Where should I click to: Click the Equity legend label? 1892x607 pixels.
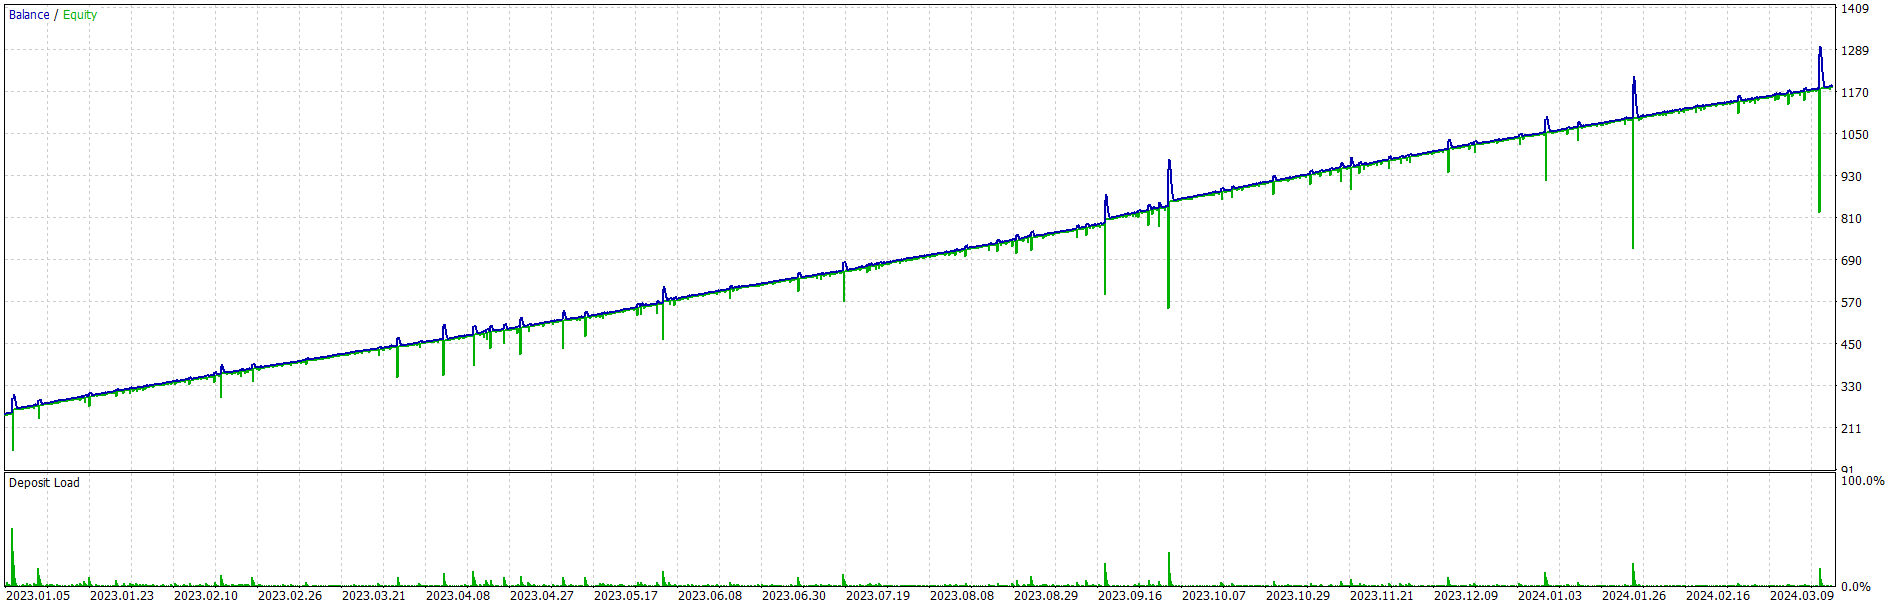click(80, 15)
